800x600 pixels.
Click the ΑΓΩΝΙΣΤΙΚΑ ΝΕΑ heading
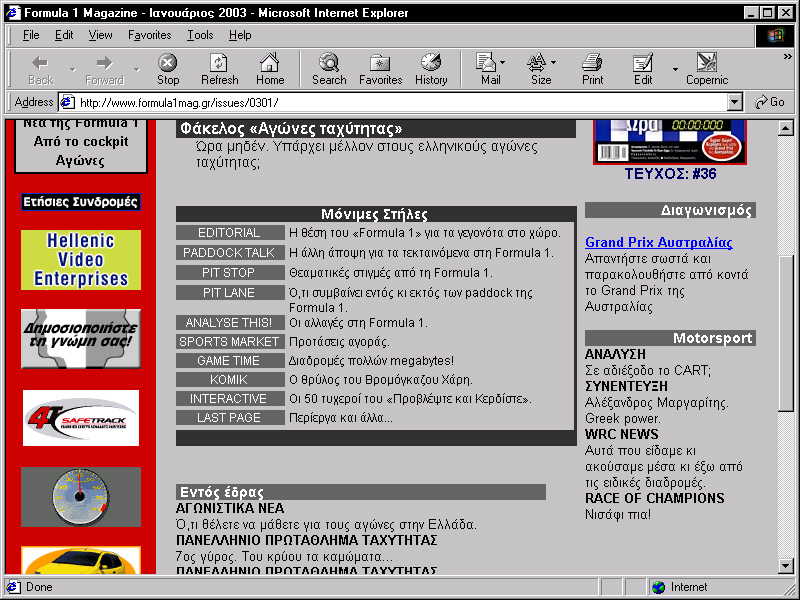coord(230,508)
